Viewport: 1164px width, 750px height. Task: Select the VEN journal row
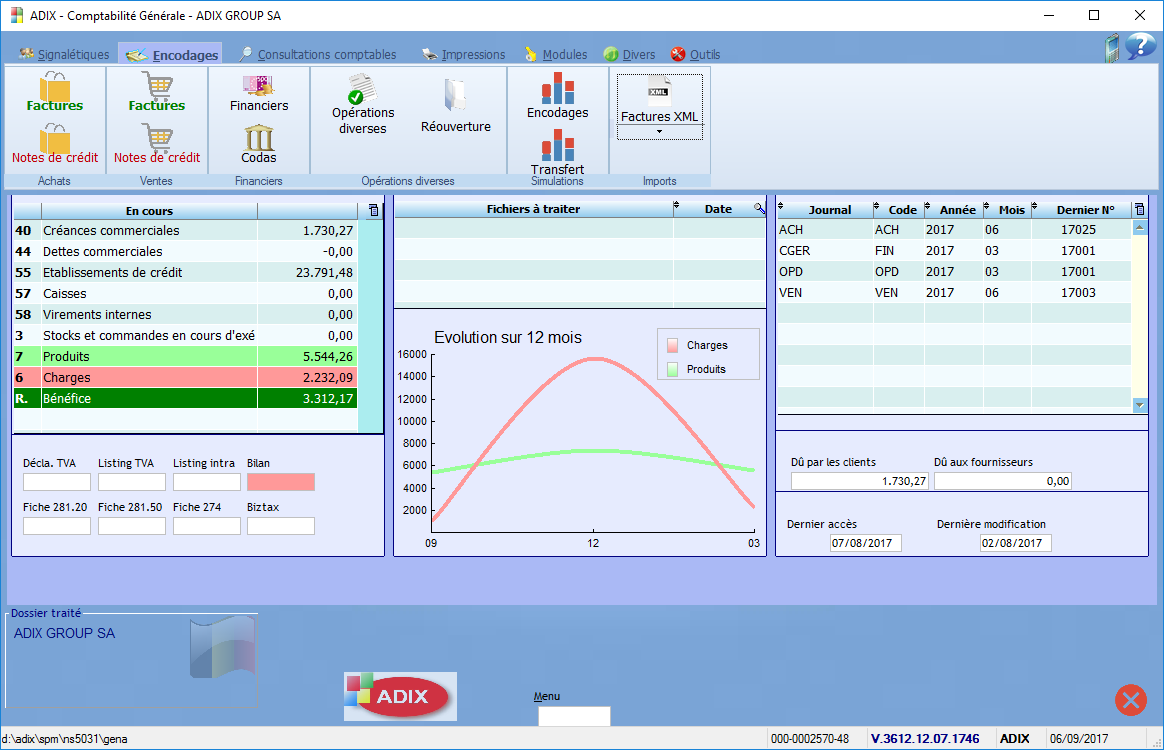[x=954, y=293]
